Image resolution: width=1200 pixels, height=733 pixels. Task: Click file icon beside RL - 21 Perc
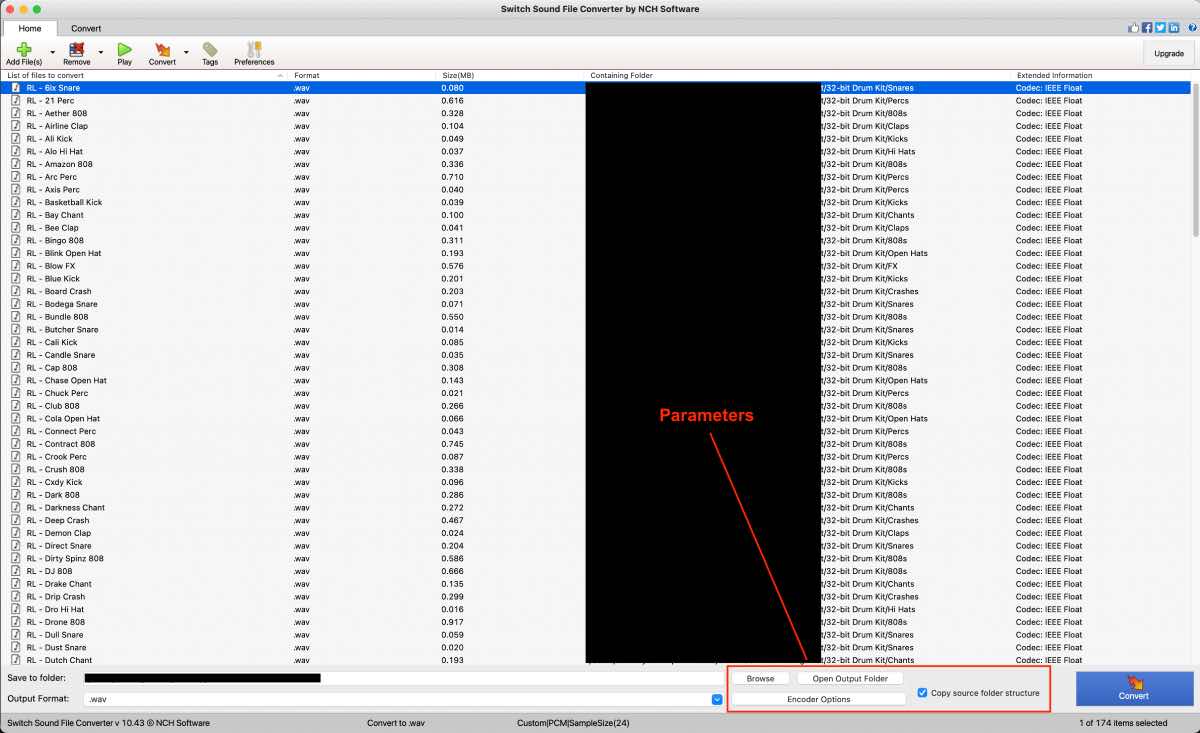pos(15,100)
